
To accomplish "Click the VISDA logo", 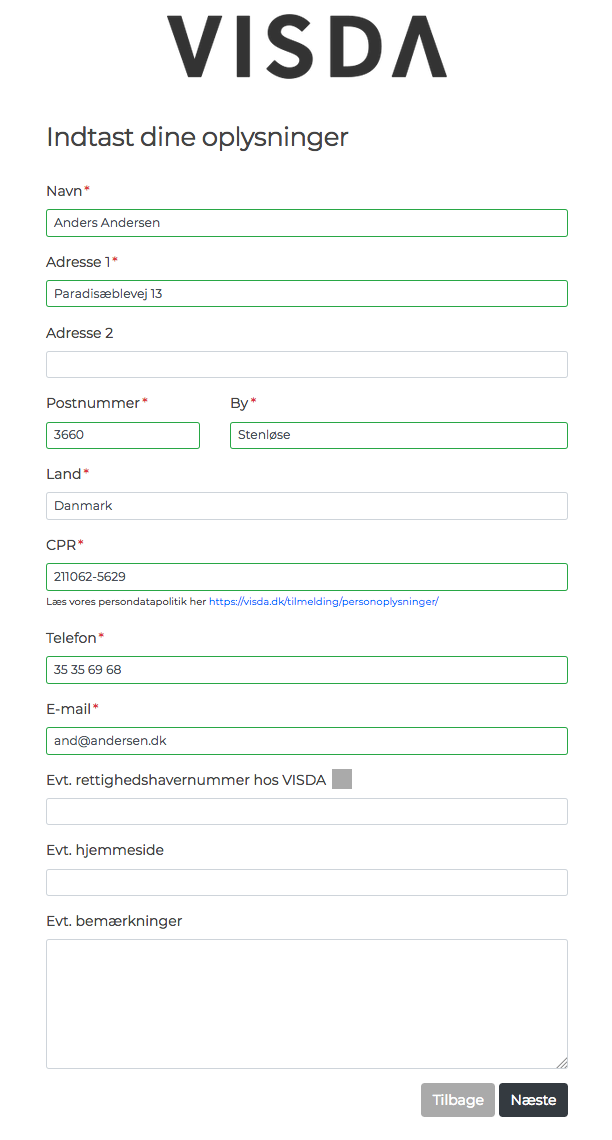I will coord(307,47).
